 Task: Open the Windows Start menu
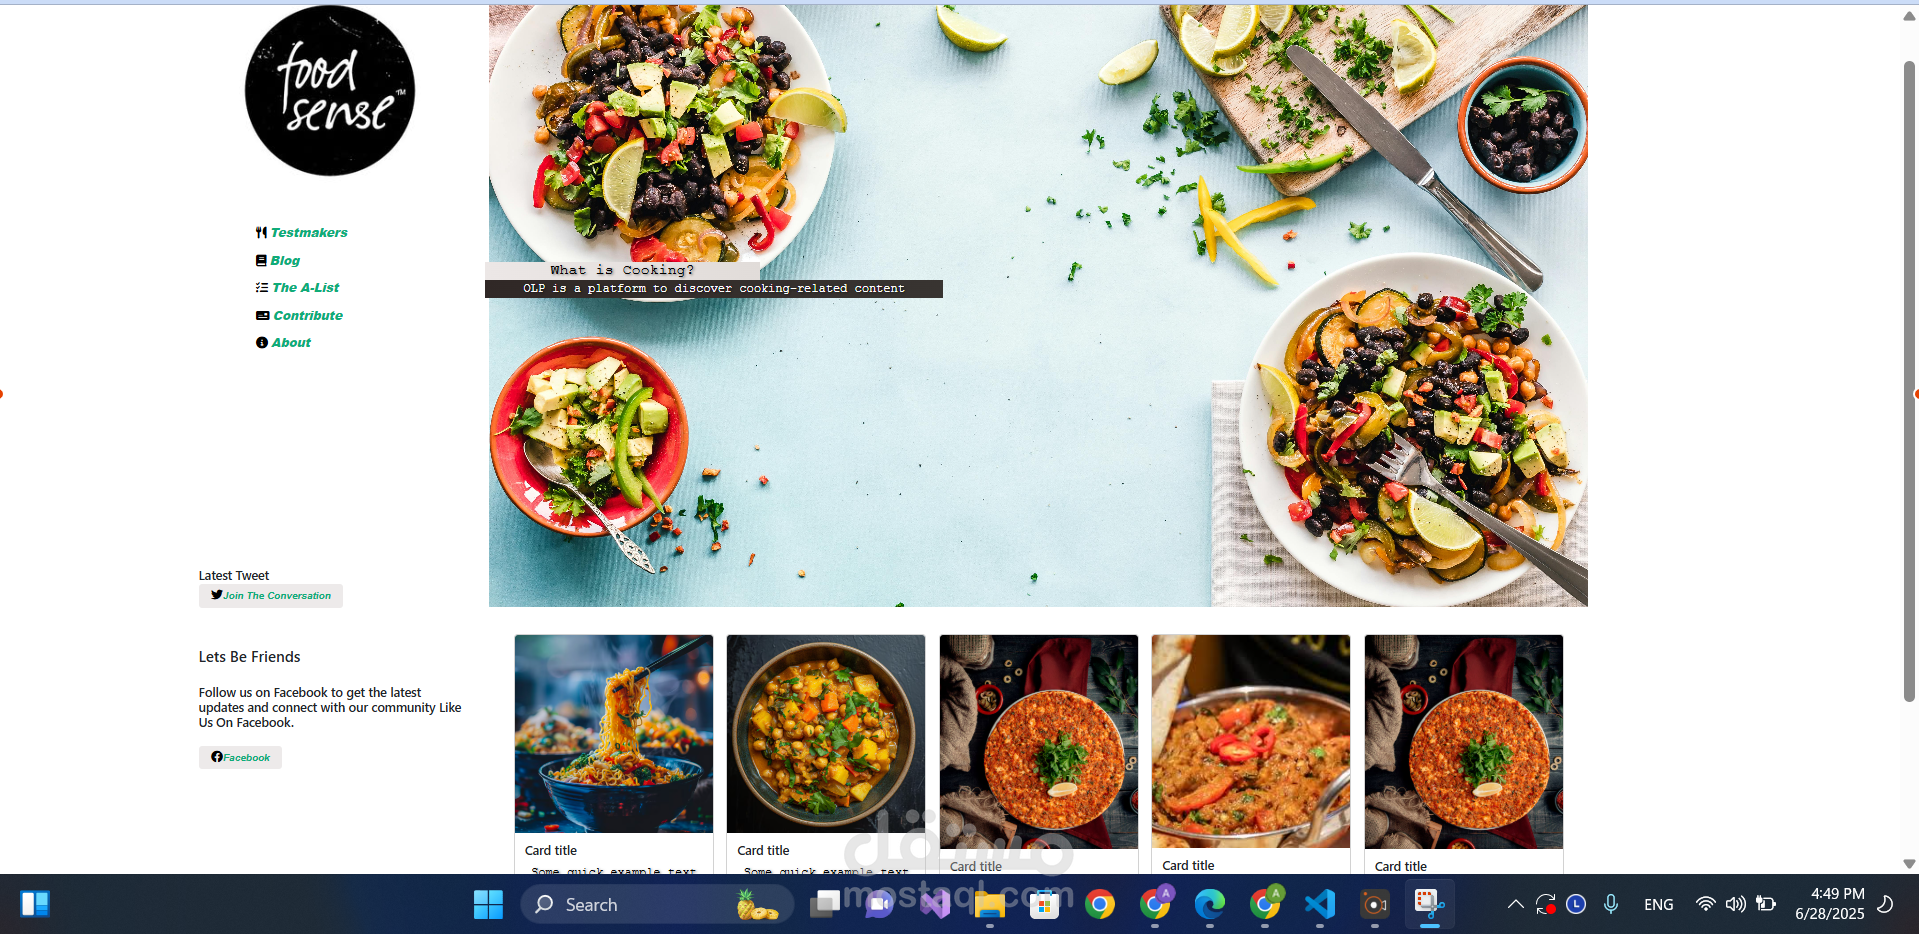coord(488,904)
